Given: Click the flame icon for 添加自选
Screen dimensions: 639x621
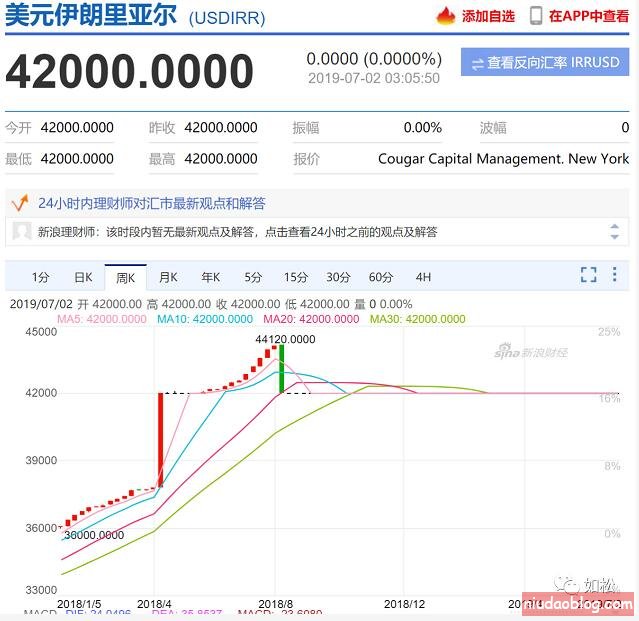Looking at the screenshot, I should pos(446,16).
